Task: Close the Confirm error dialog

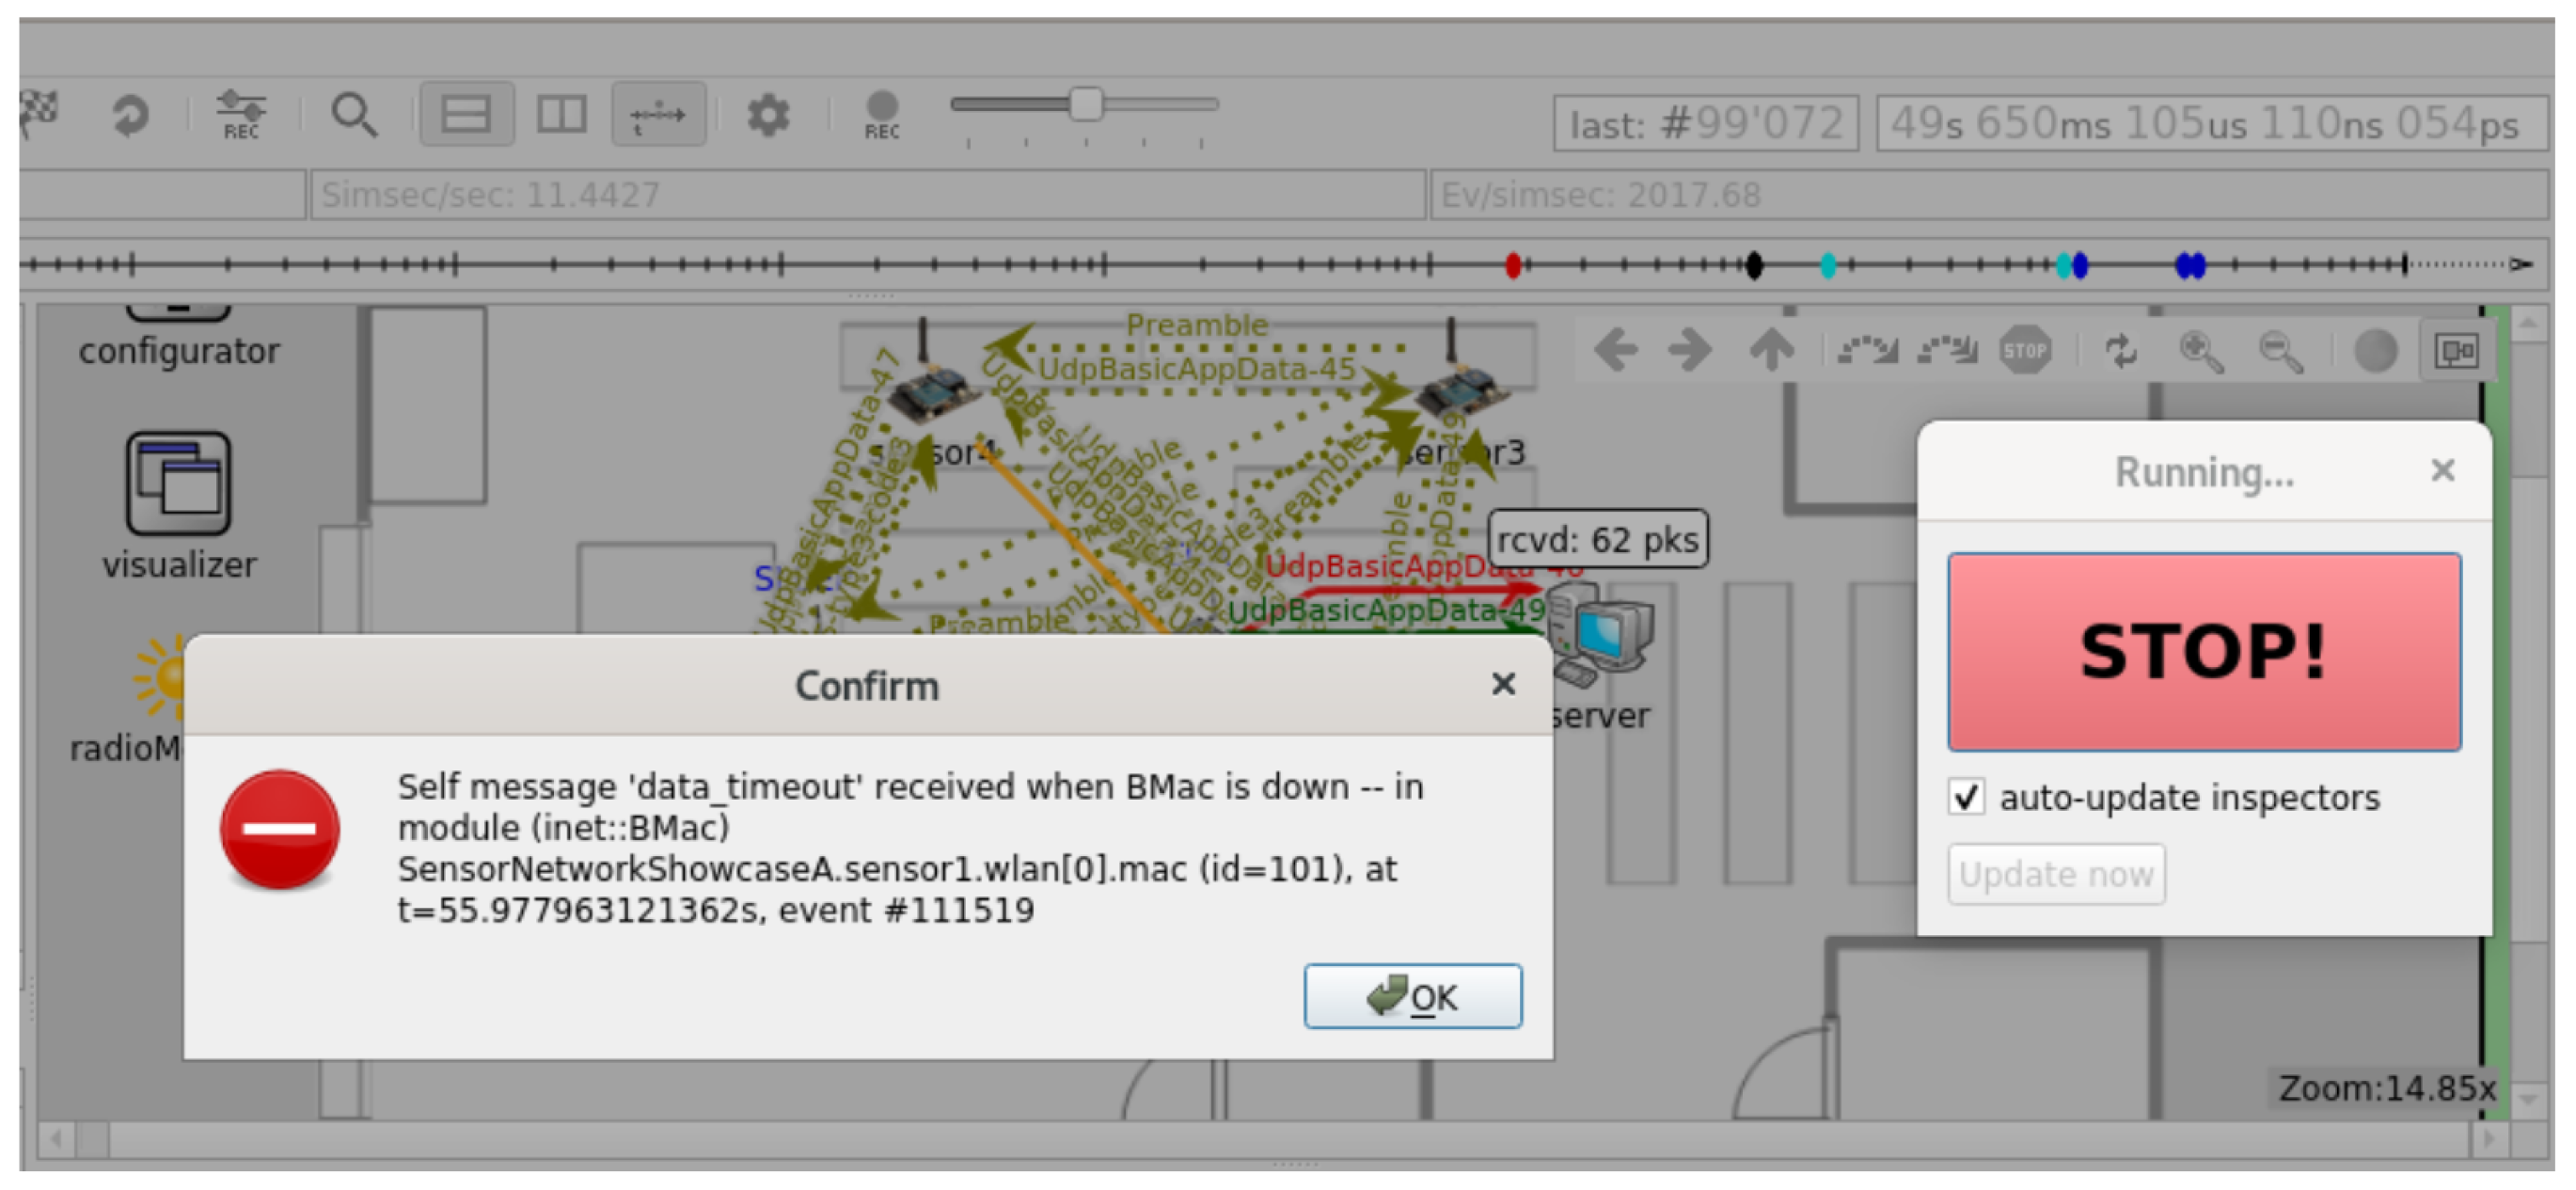Action: click(x=1502, y=685)
